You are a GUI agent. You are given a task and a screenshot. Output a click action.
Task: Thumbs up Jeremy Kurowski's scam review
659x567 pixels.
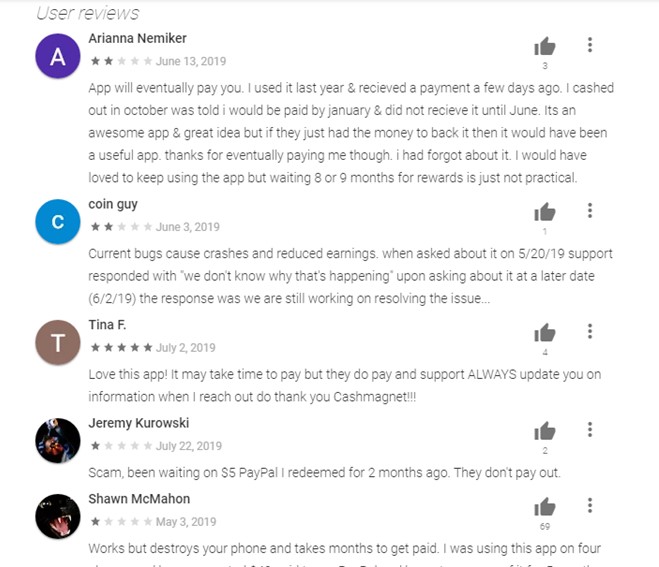(545, 431)
